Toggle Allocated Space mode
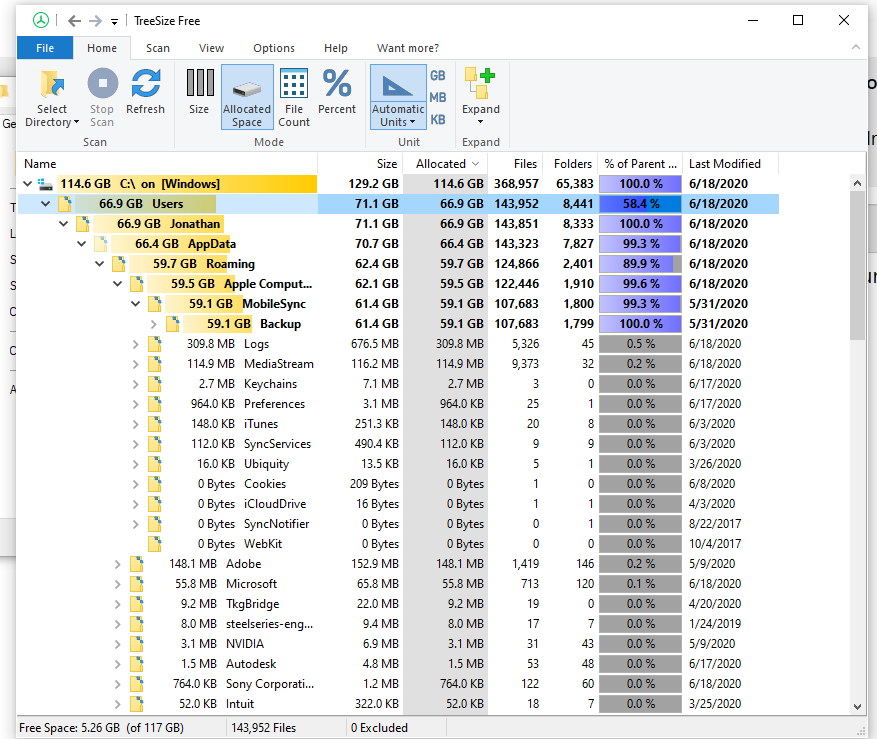 [247, 97]
